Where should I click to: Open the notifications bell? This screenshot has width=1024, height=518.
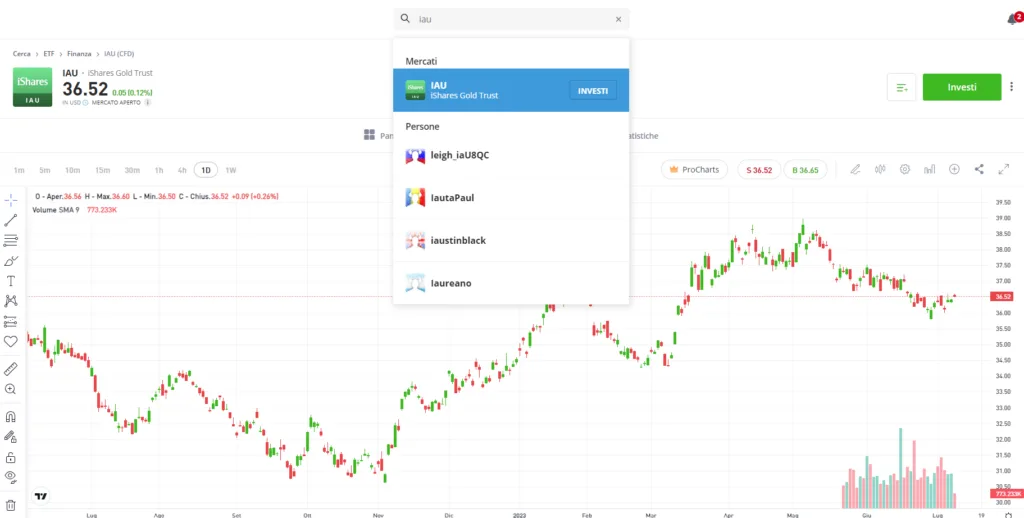point(1013,19)
